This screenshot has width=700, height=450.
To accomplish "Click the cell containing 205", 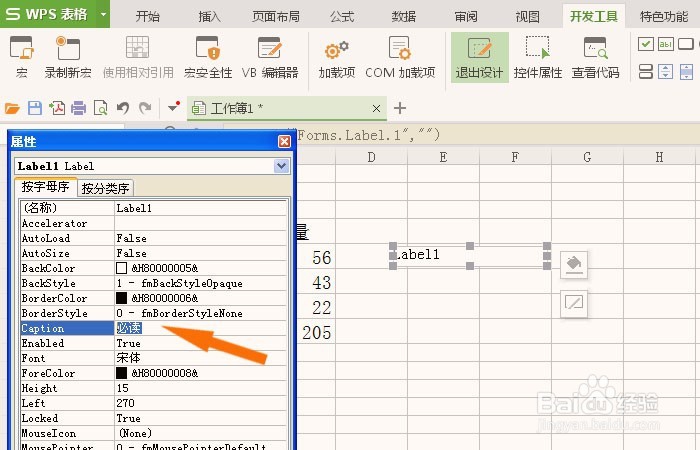I will (317, 332).
